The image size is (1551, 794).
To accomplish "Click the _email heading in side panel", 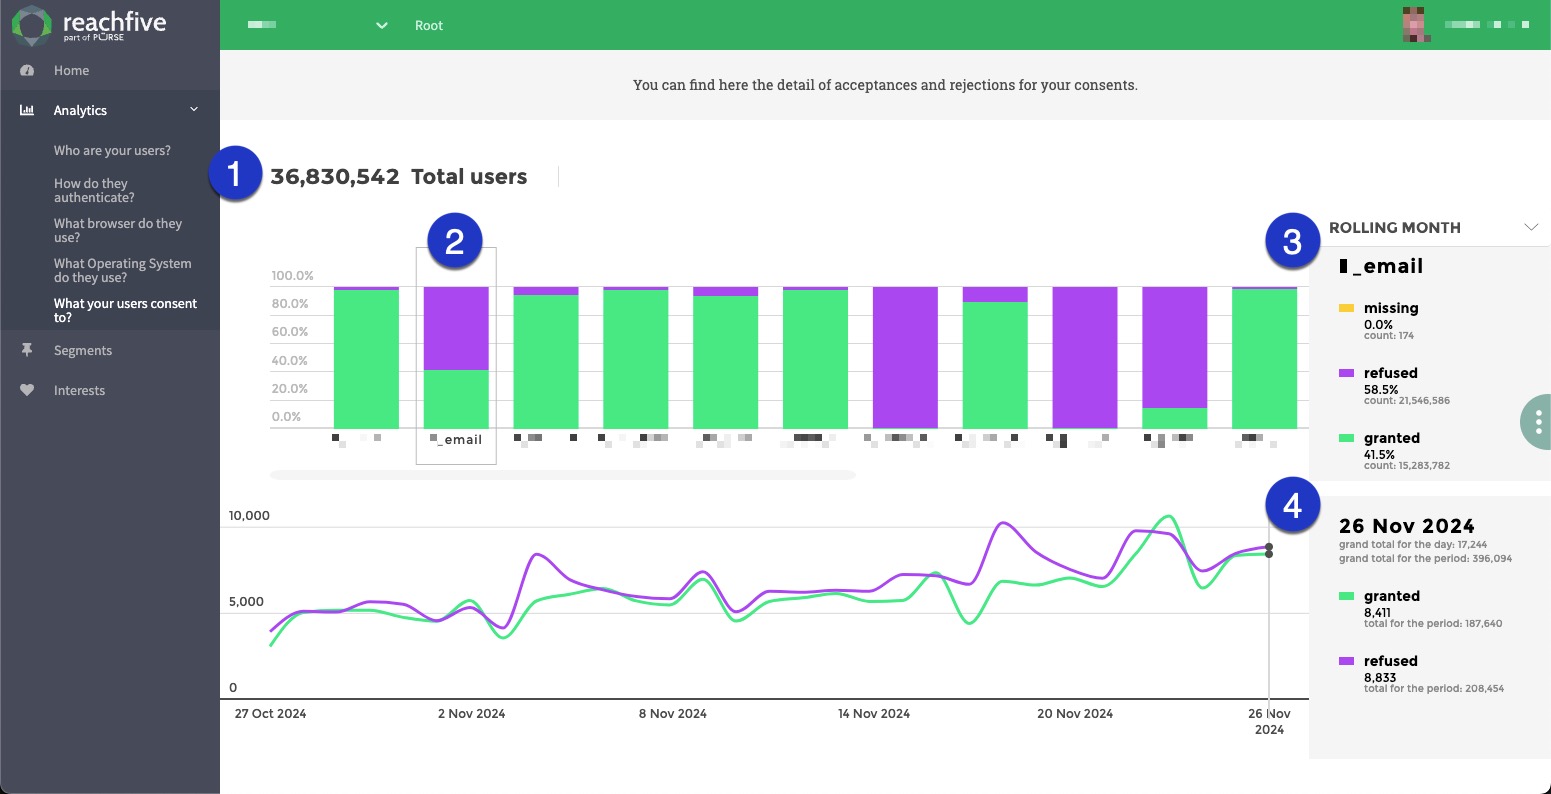I will point(1381,267).
